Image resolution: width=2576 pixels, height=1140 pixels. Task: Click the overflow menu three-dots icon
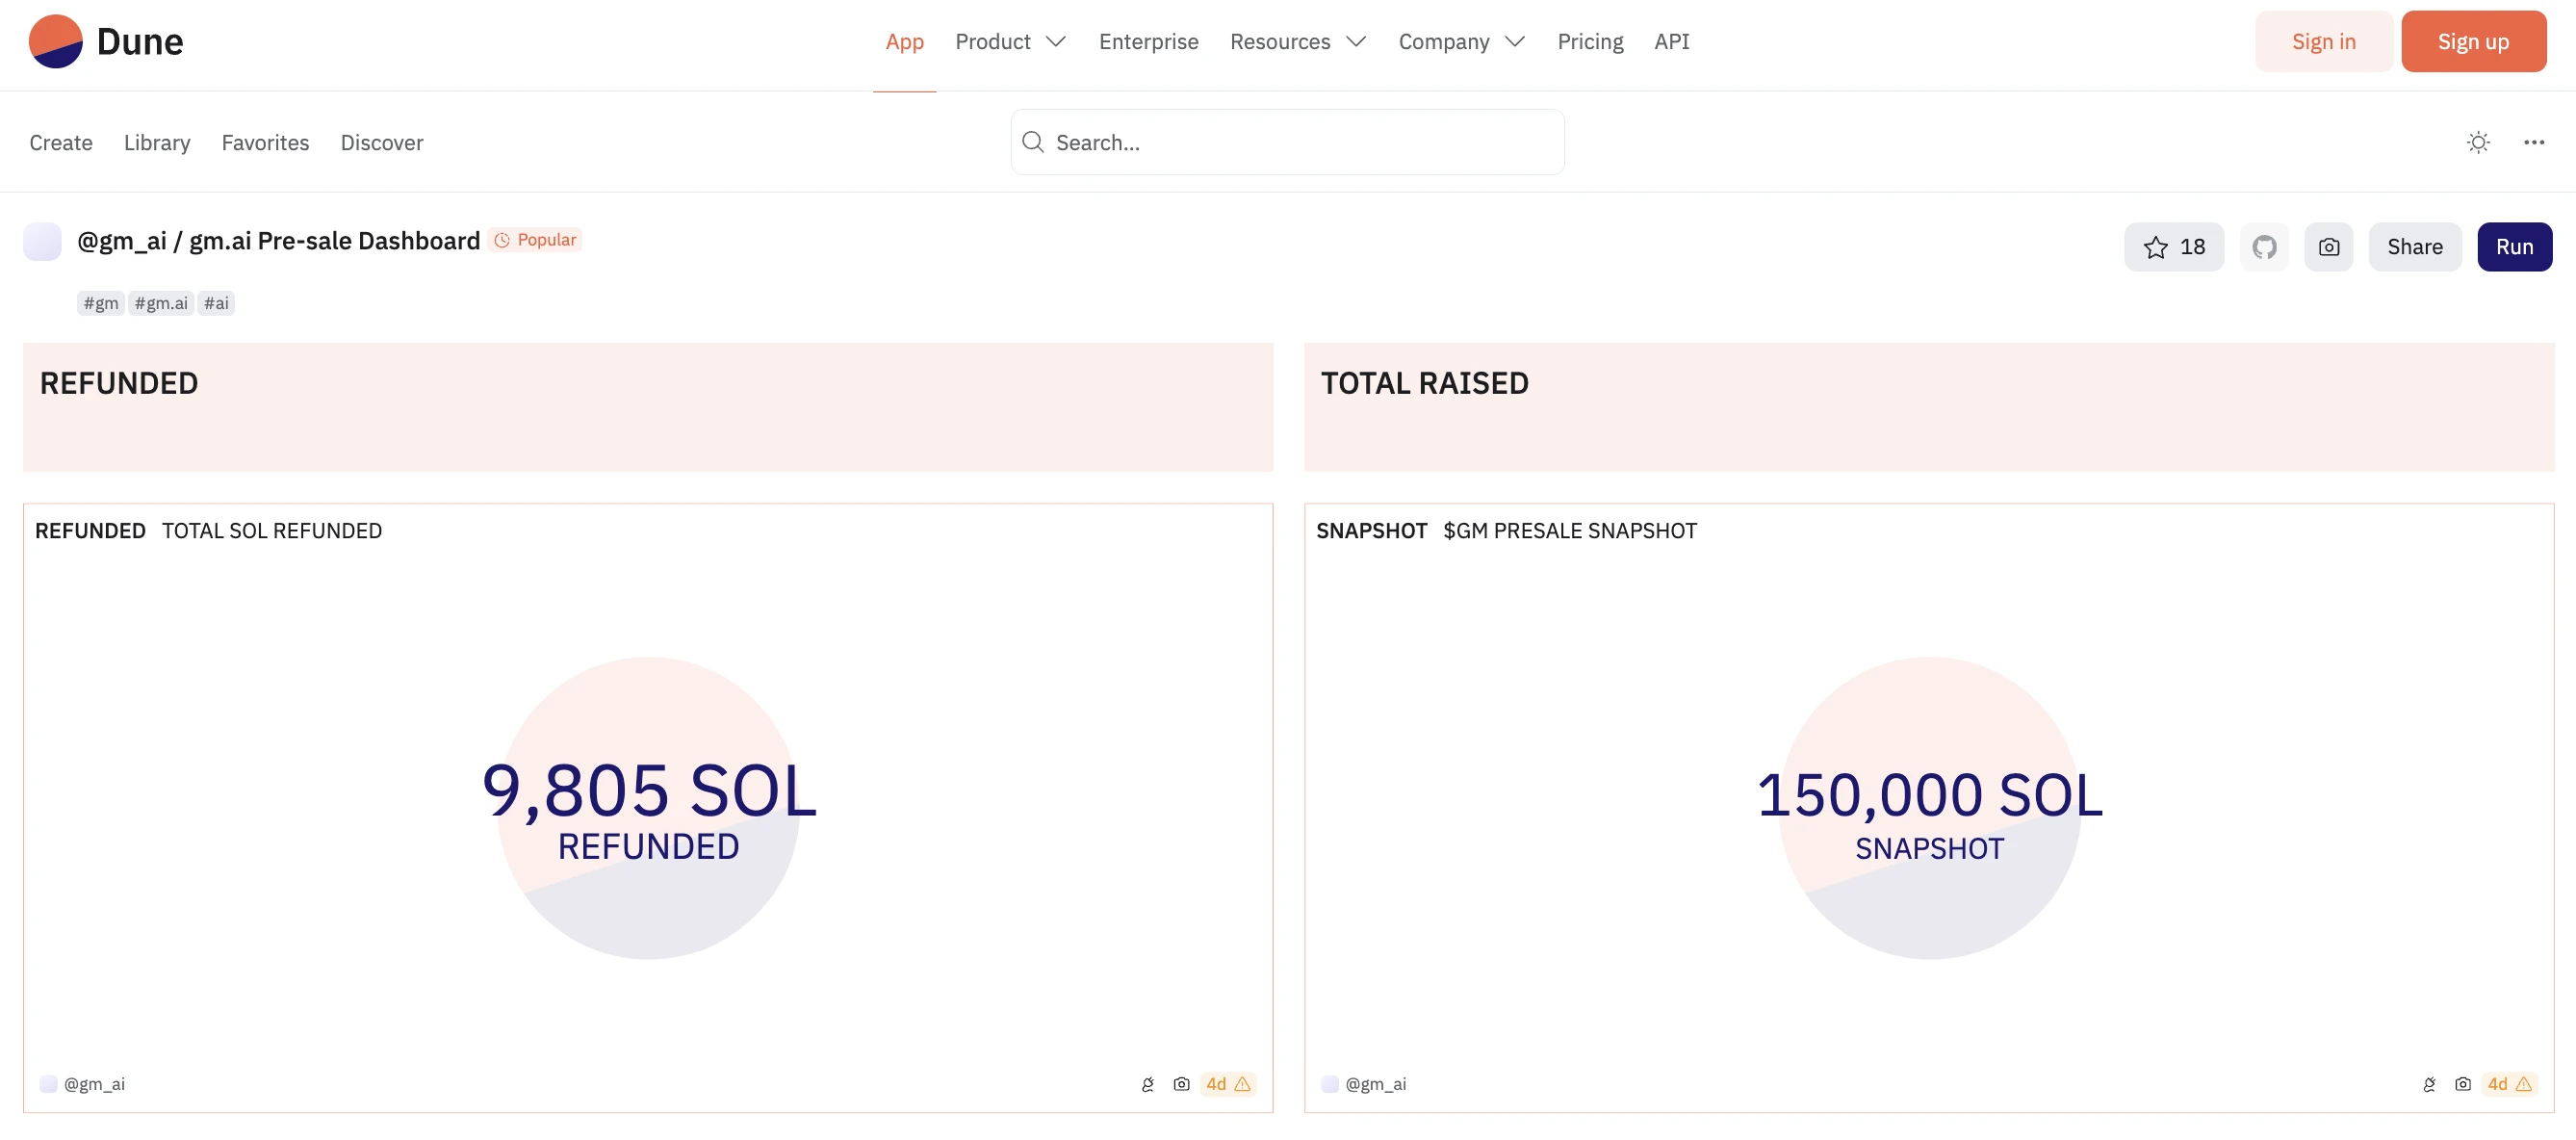(x=2535, y=142)
